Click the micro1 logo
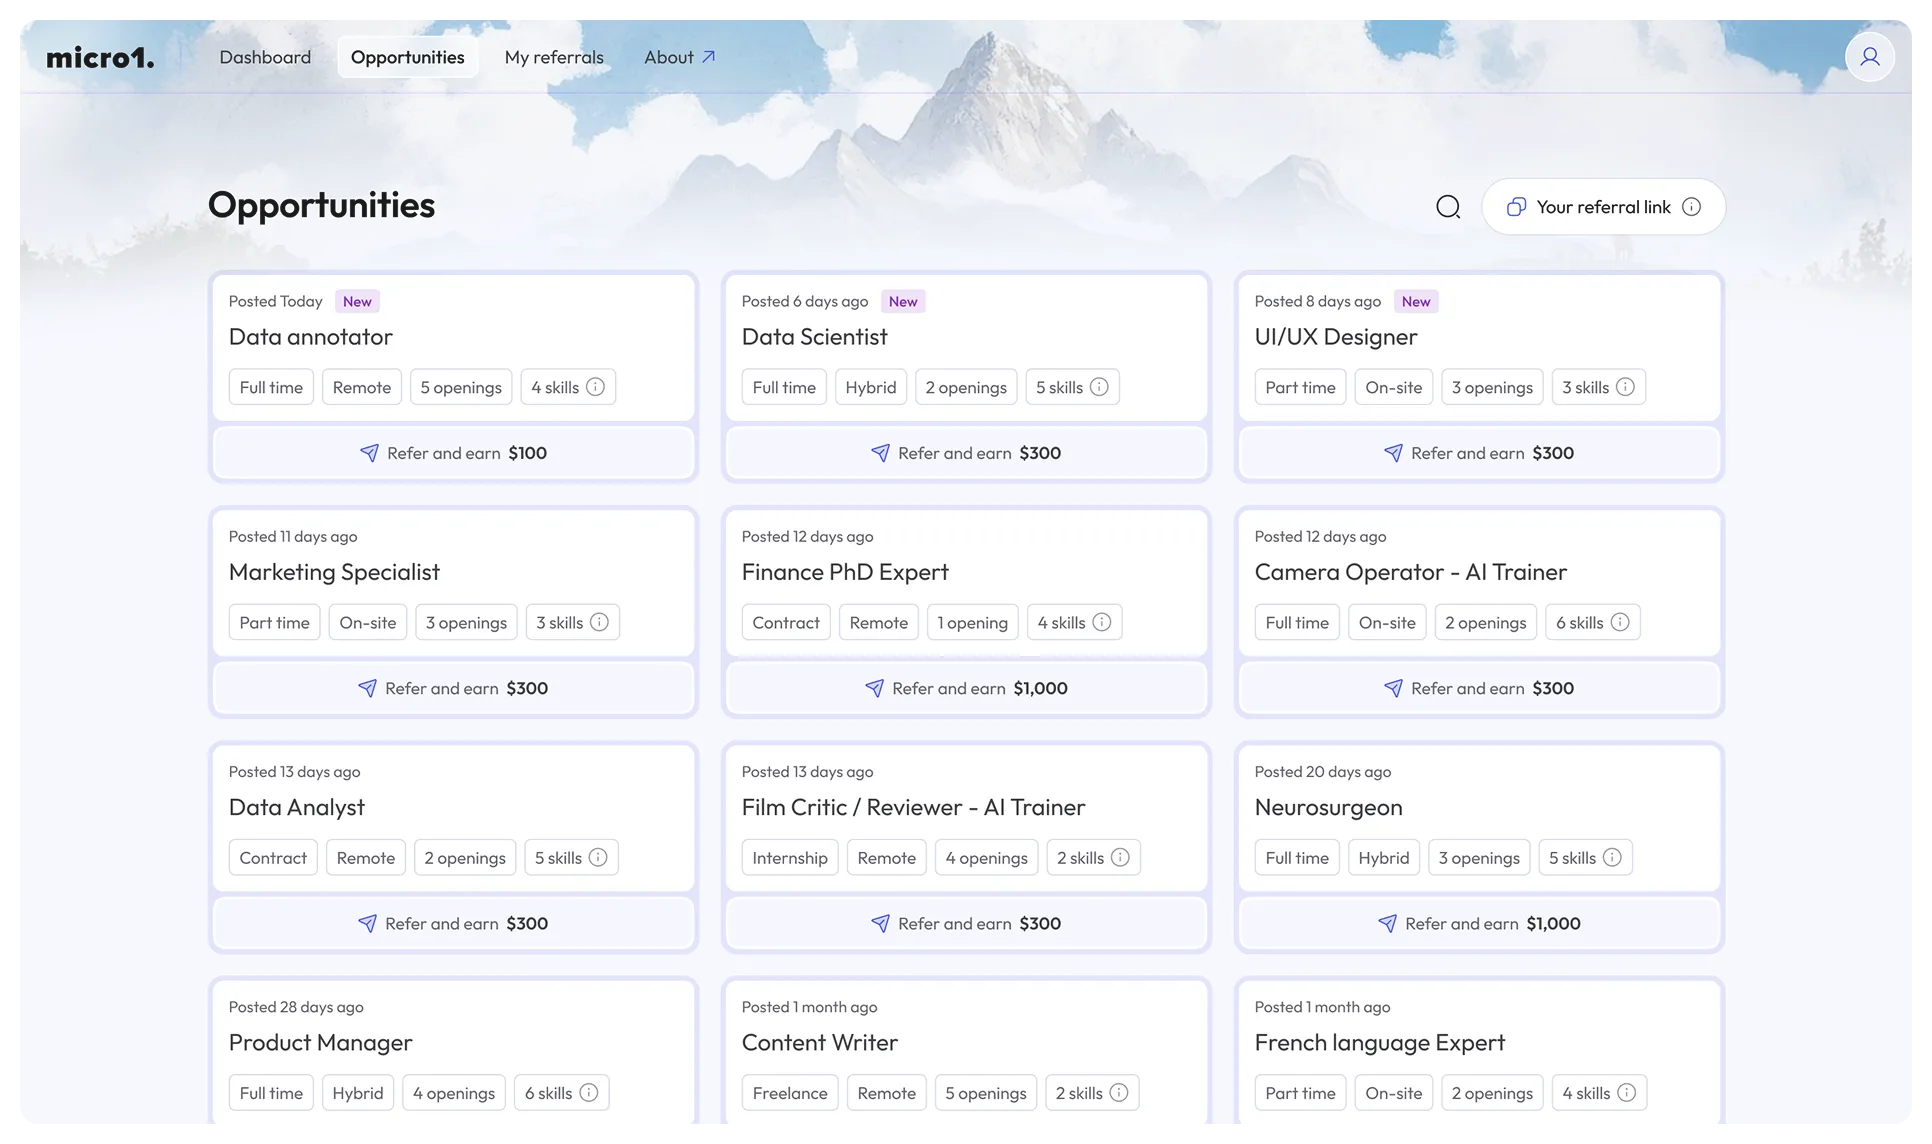Viewport: 1932px width, 1144px height. click(x=100, y=57)
